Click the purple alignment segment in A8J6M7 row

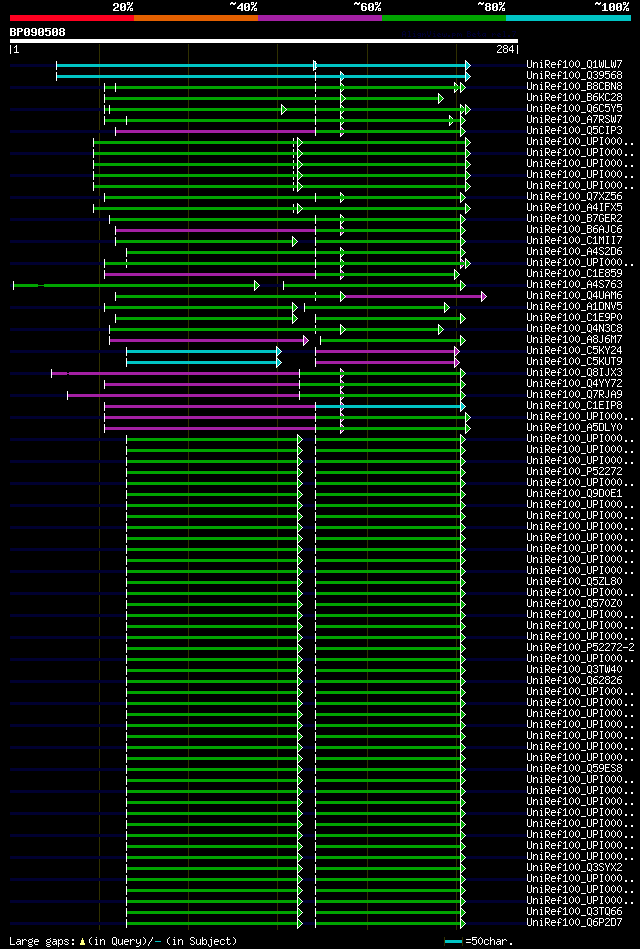(207, 340)
